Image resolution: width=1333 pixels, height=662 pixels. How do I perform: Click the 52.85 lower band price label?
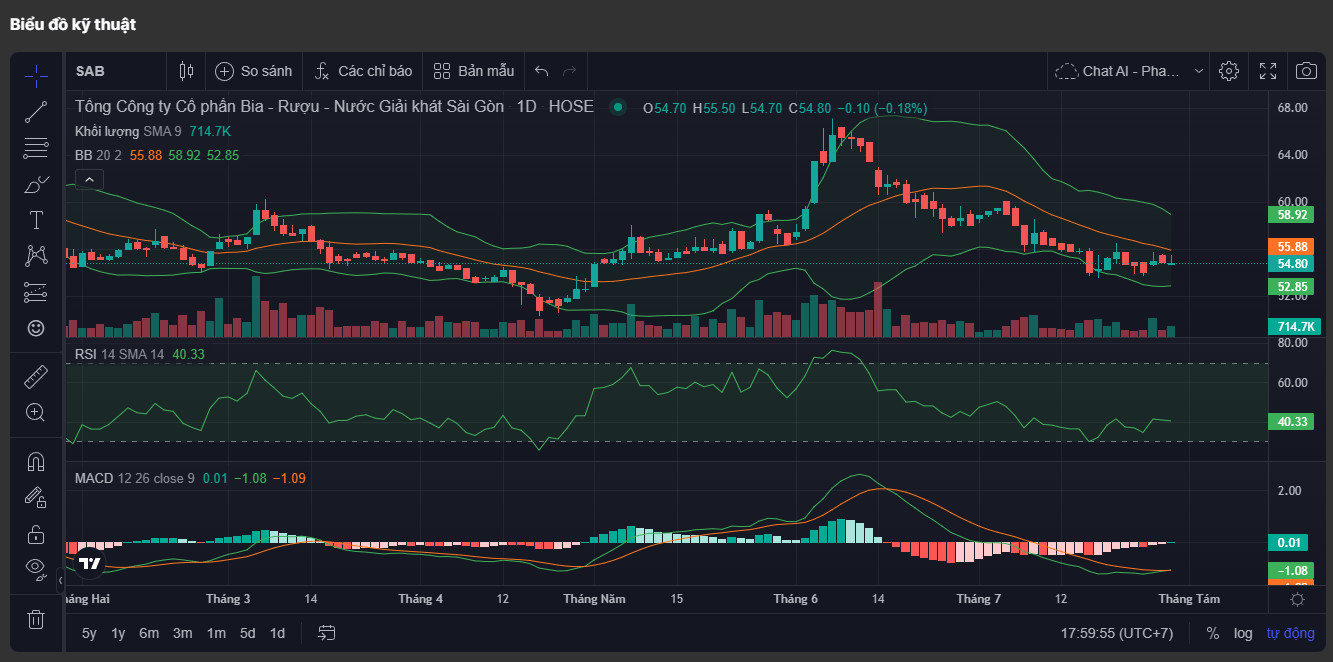pyautogui.click(x=1292, y=286)
